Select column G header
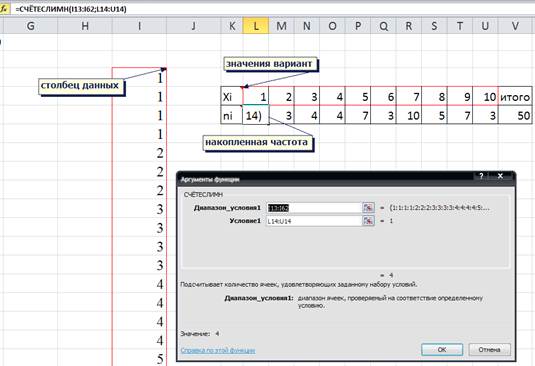535x366 pixels. (x=30, y=26)
